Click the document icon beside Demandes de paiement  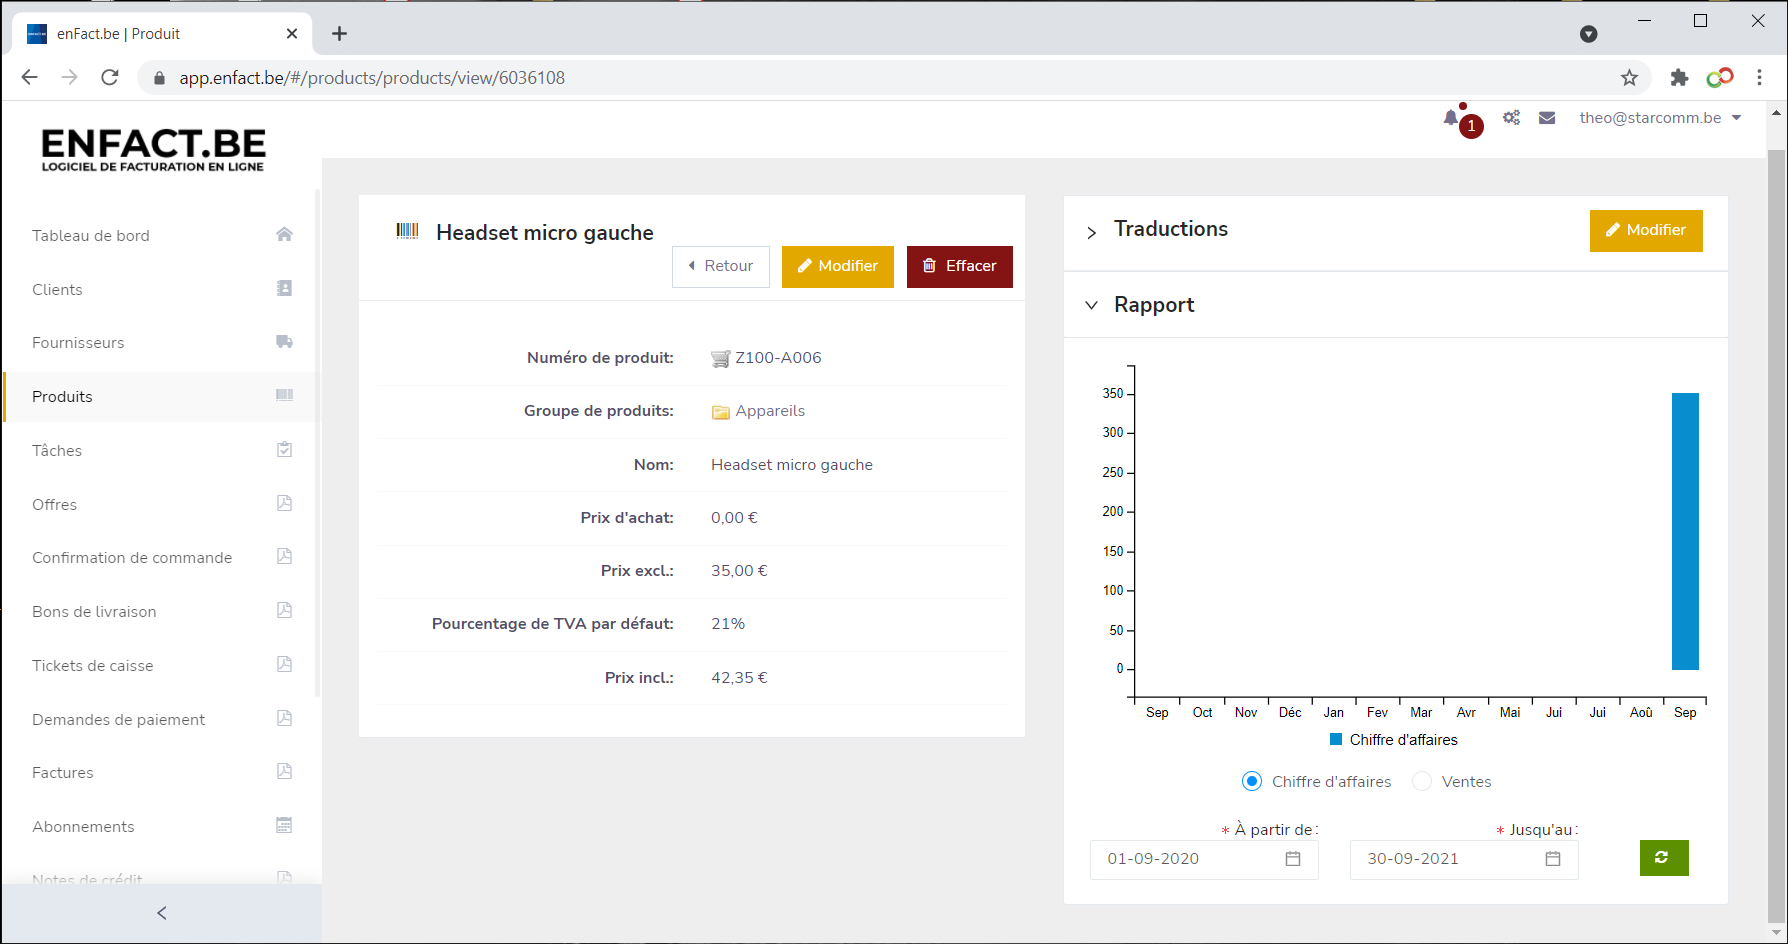click(284, 718)
